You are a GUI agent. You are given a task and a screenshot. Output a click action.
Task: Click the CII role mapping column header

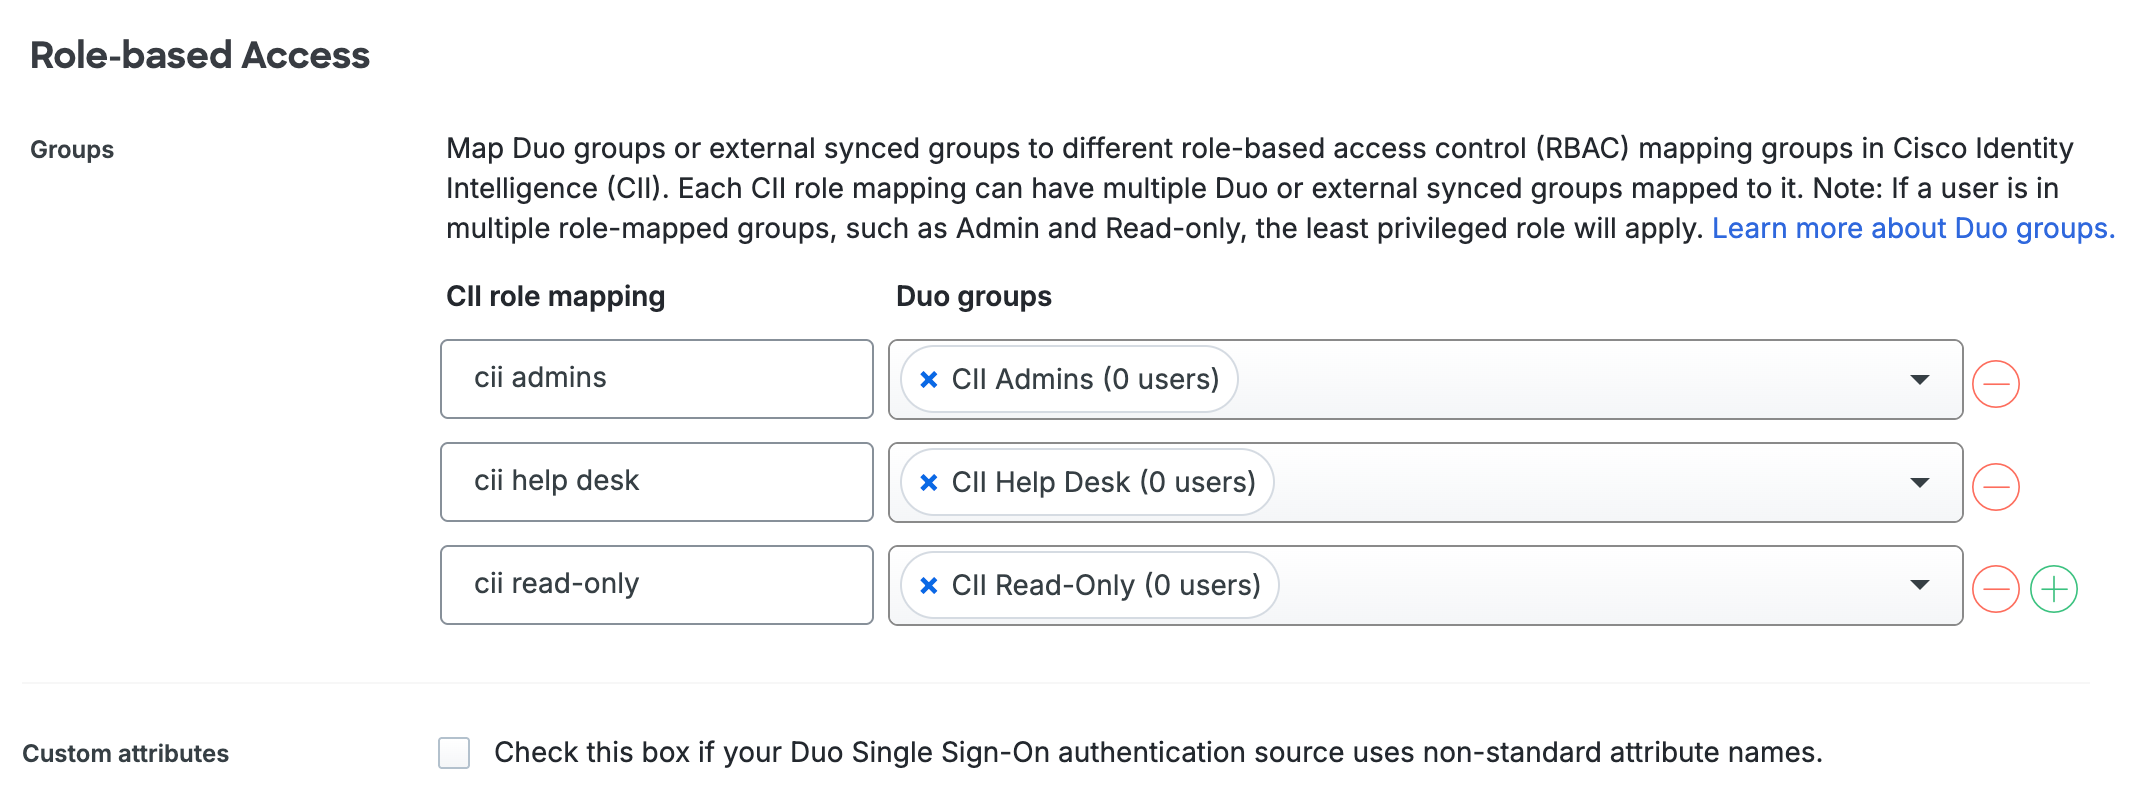(x=556, y=296)
